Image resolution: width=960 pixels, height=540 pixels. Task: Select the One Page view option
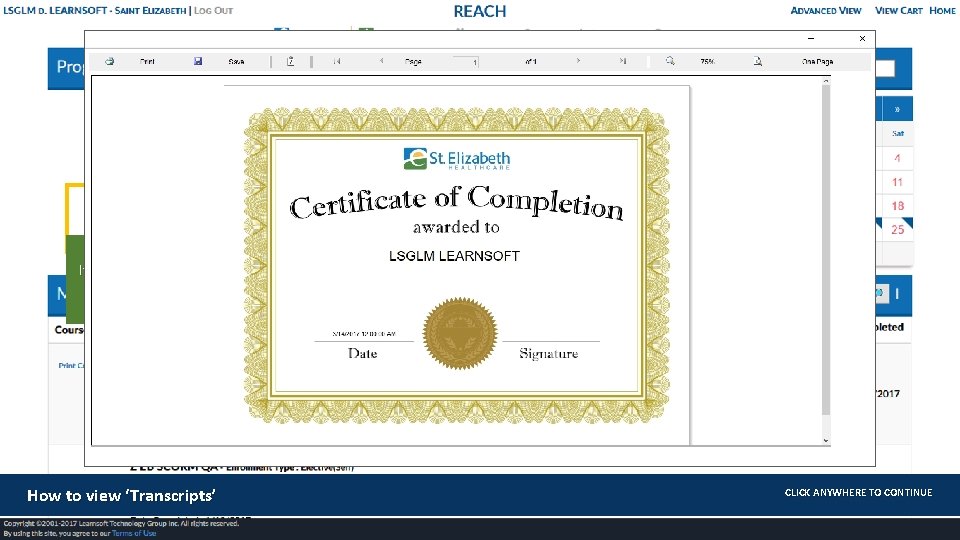(x=817, y=62)
